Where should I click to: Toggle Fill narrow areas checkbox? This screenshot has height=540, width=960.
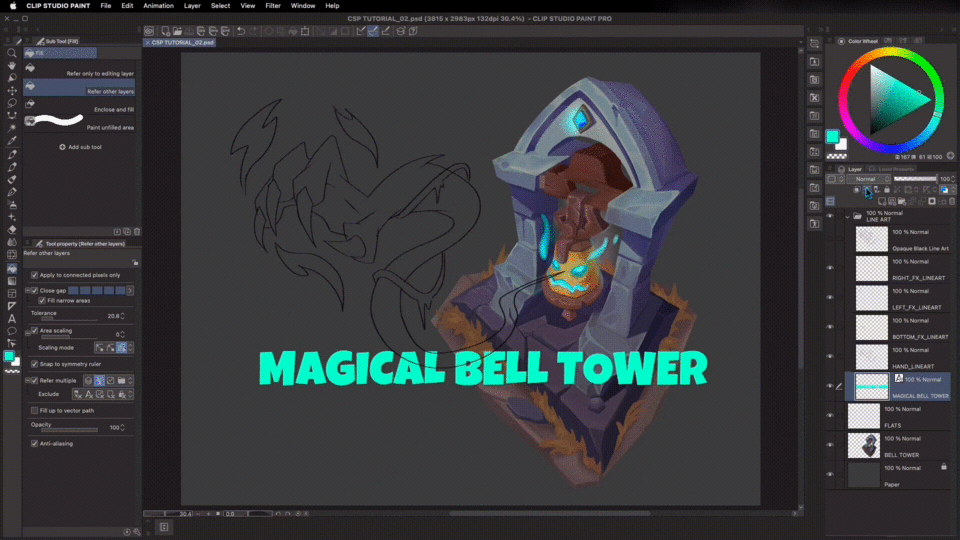click(x=42, y=301)
